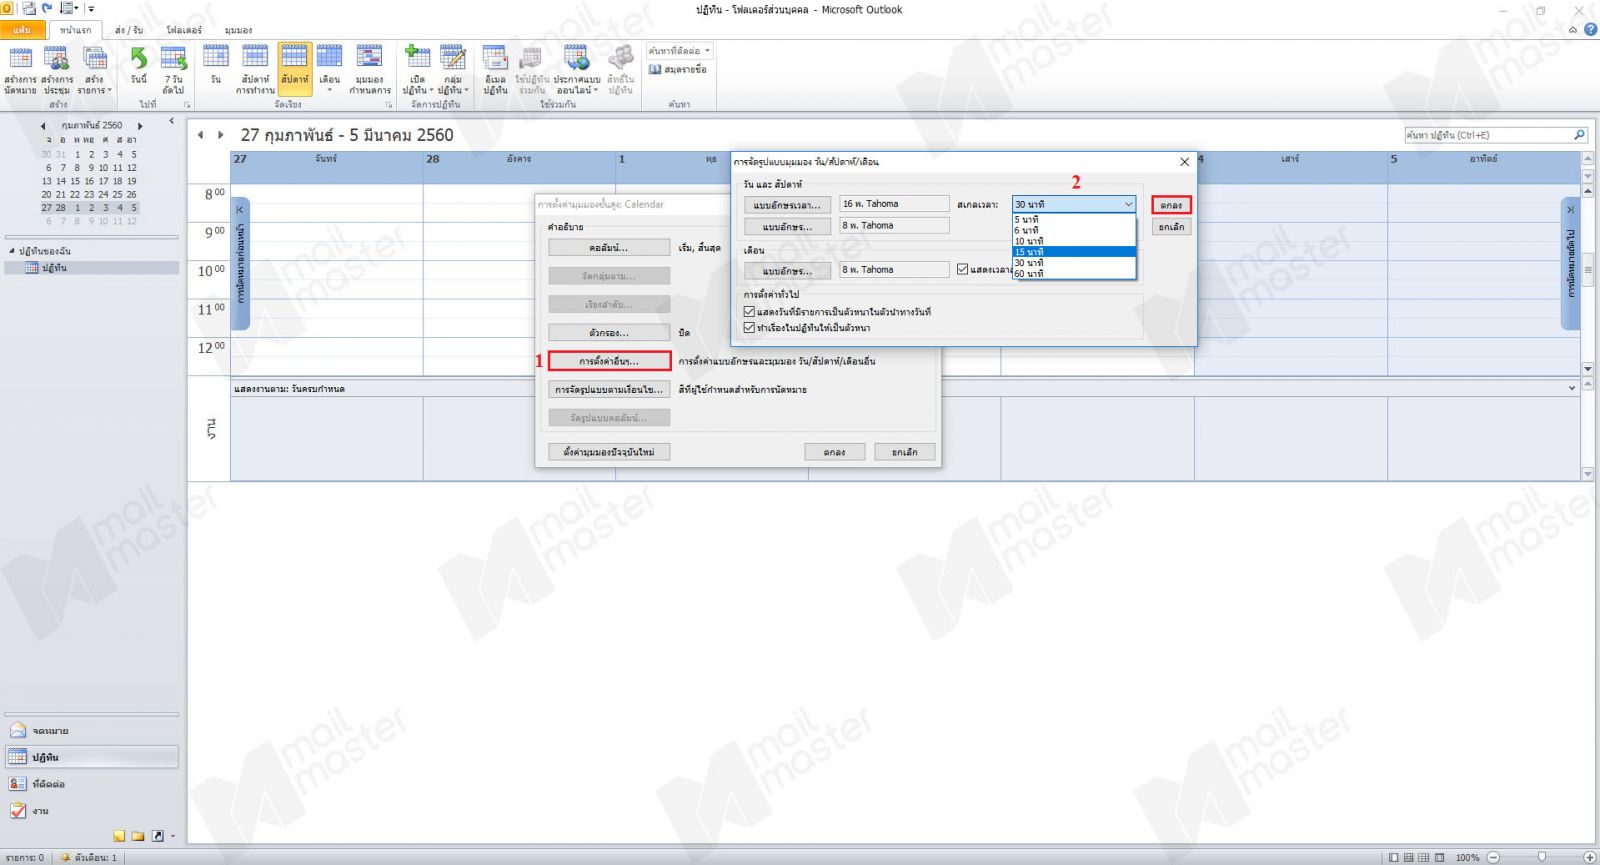Click the Folder List icon at the navigation pane bottom
Viewport: 1600px width, 865px height.
tap(138, 836)
